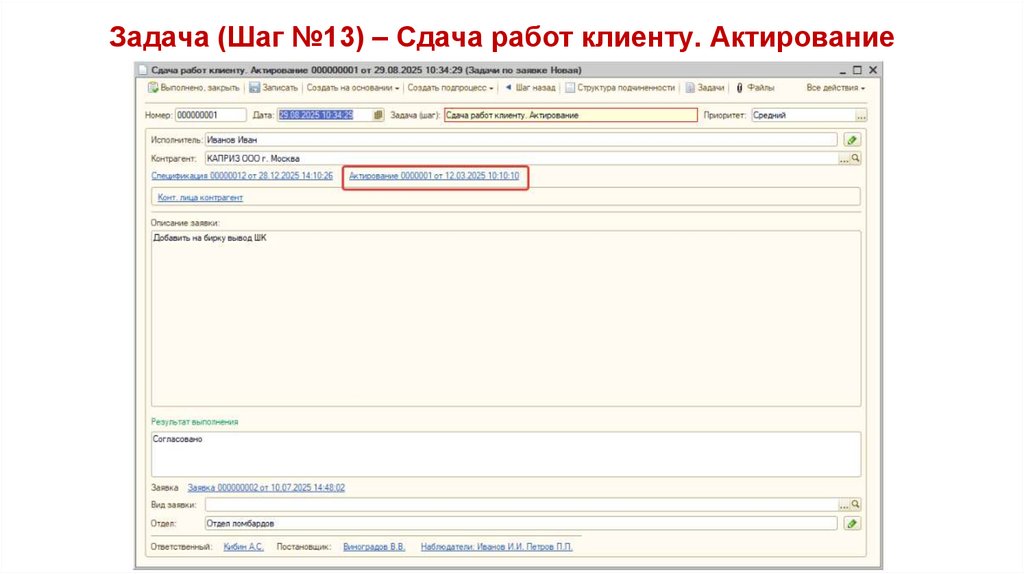1024x574 pixels.
Task: Open the 'Задачи' list button
Action: click(x=705, y=88)
